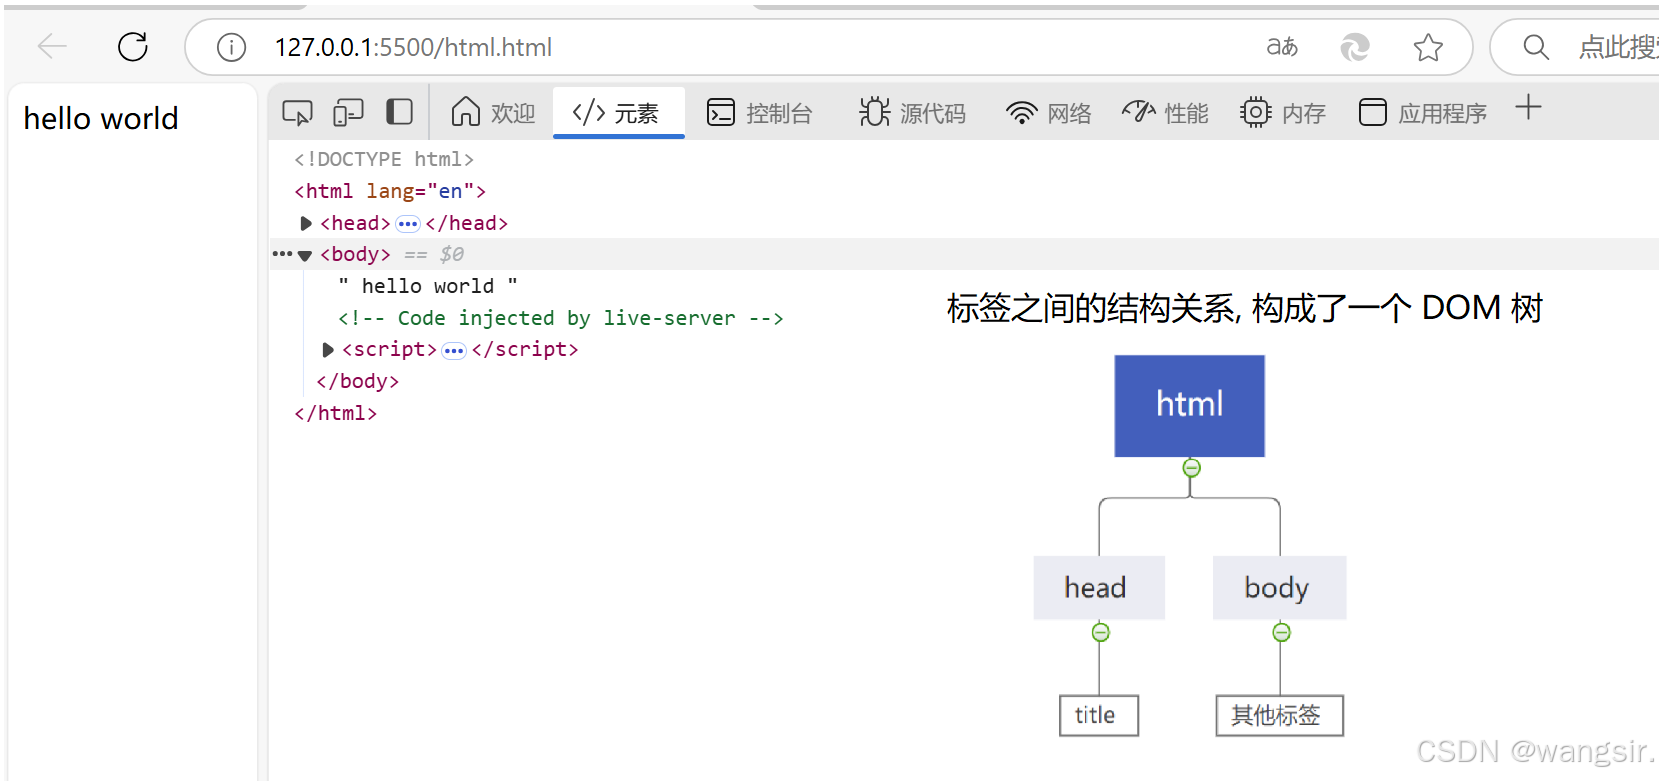The height and width of the screenshot is (781, 1660).
Task: Expand head's collapsed content ellipsis
Action: 408,223
